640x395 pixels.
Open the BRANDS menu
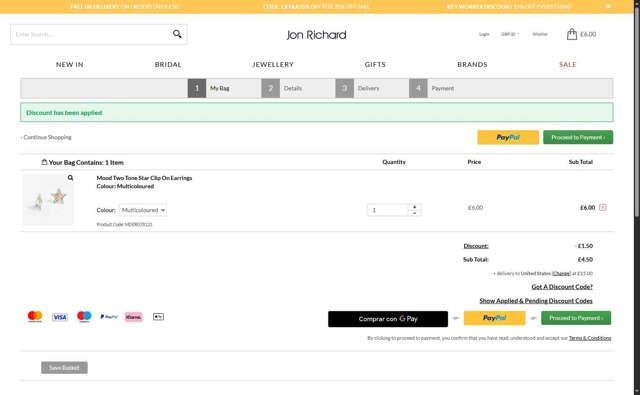point(472,64)
